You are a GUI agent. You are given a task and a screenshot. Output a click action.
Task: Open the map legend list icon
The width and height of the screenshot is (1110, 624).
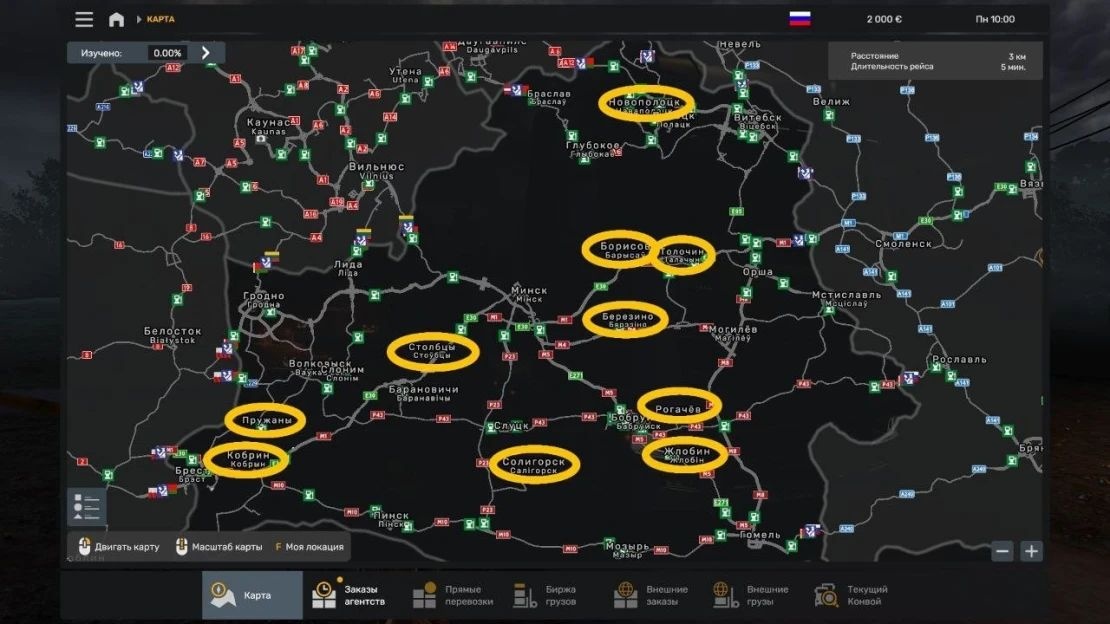click(x=87, y=506)
